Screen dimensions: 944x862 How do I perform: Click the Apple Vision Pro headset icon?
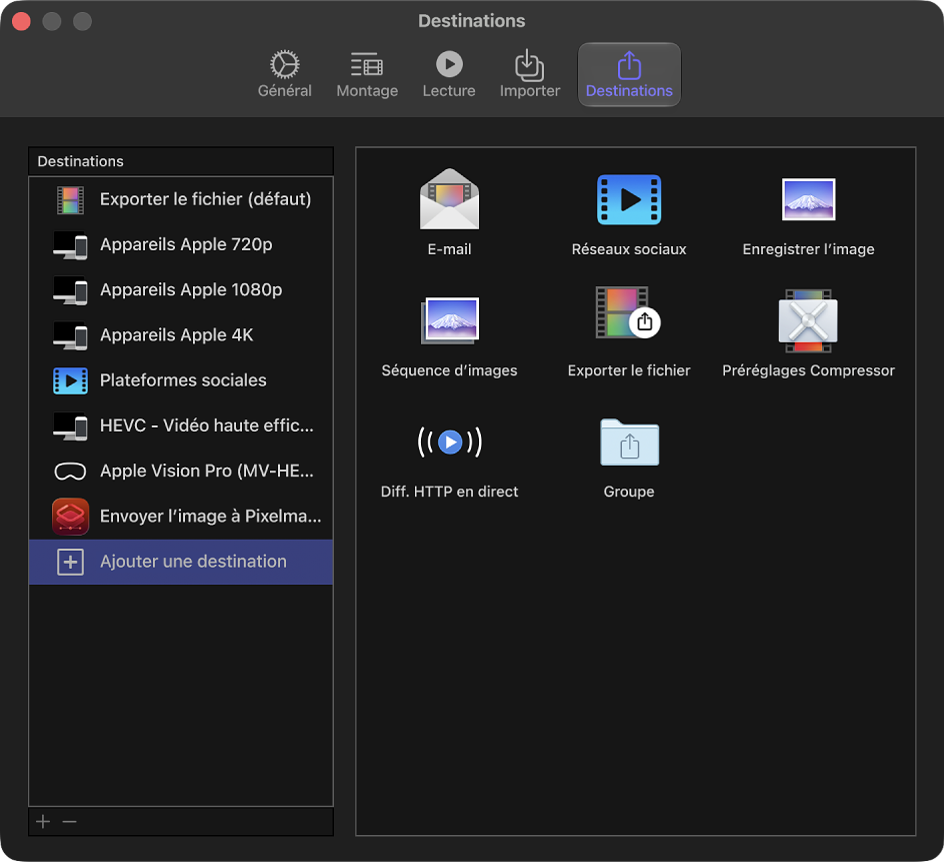tap(70, 471)
